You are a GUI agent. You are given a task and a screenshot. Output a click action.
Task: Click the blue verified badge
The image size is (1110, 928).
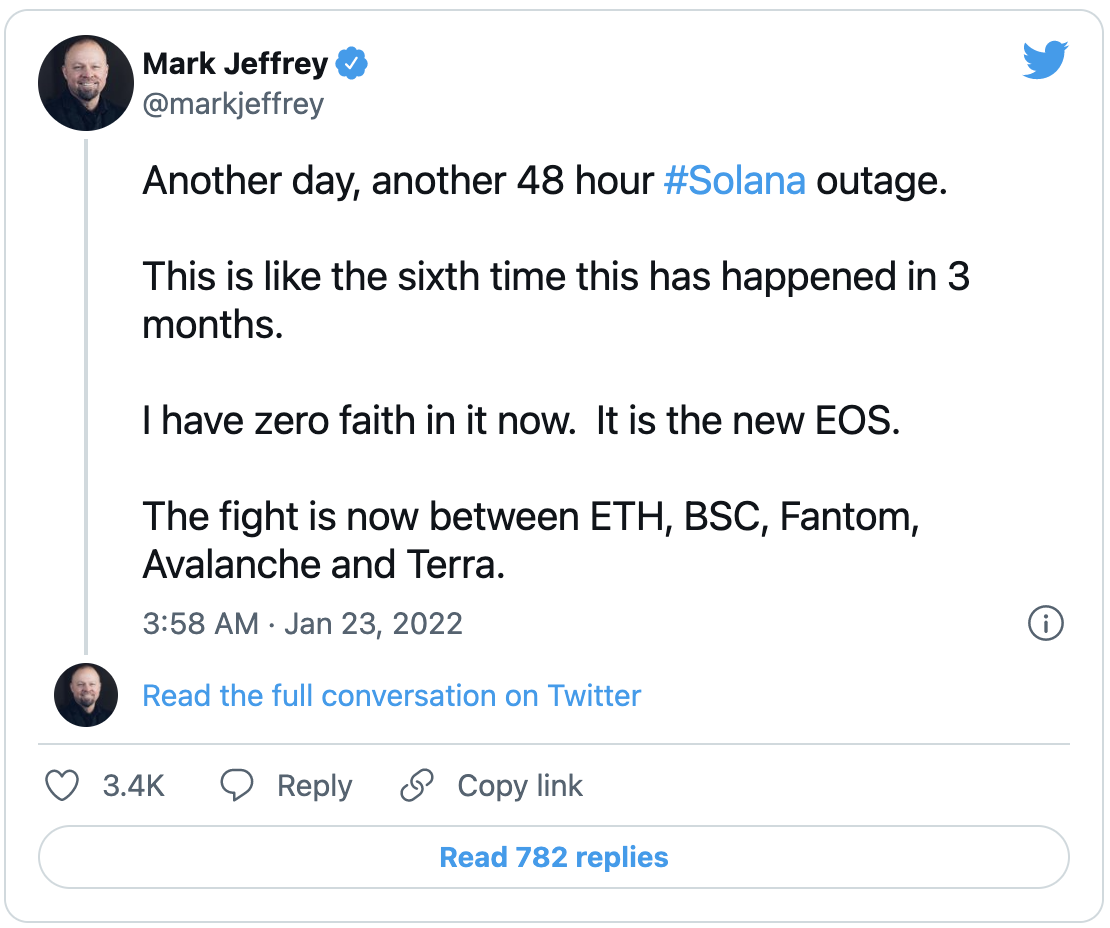[x=351, y=63]
